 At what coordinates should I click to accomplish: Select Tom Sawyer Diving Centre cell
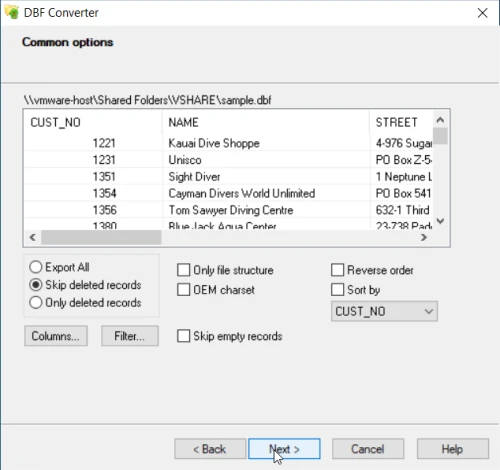(266, 210)
